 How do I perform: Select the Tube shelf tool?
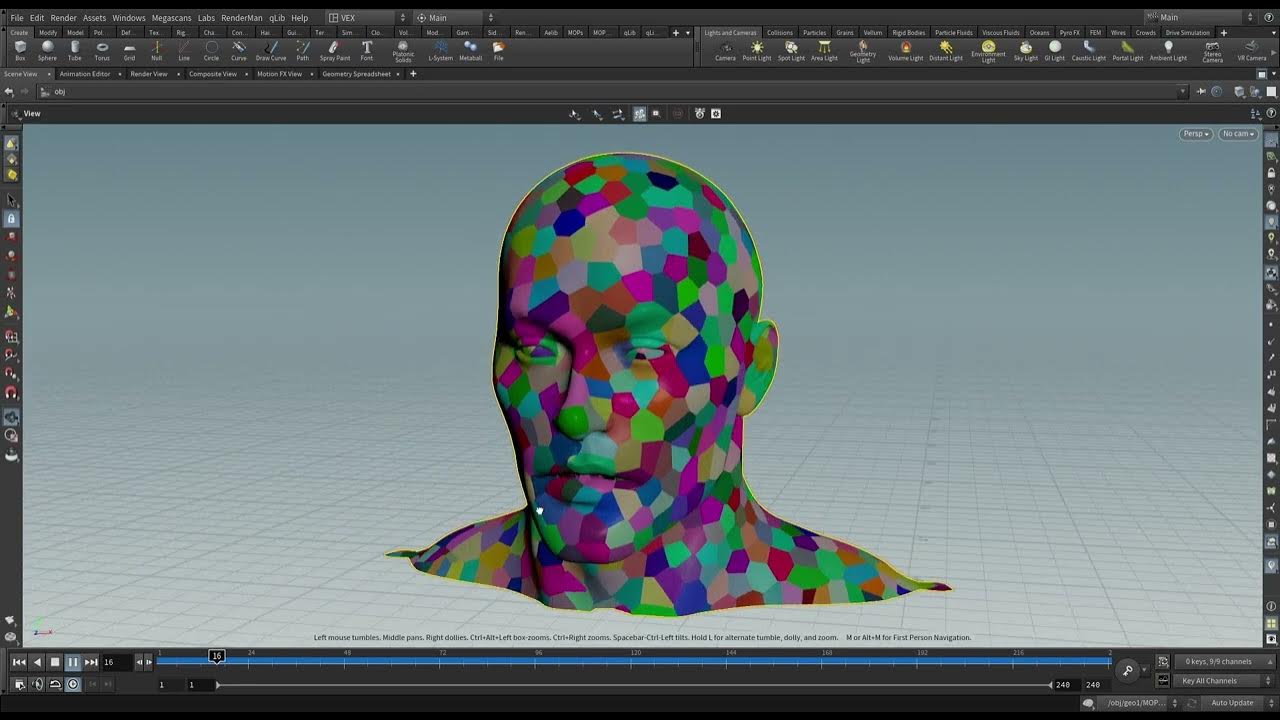point(75,51)
